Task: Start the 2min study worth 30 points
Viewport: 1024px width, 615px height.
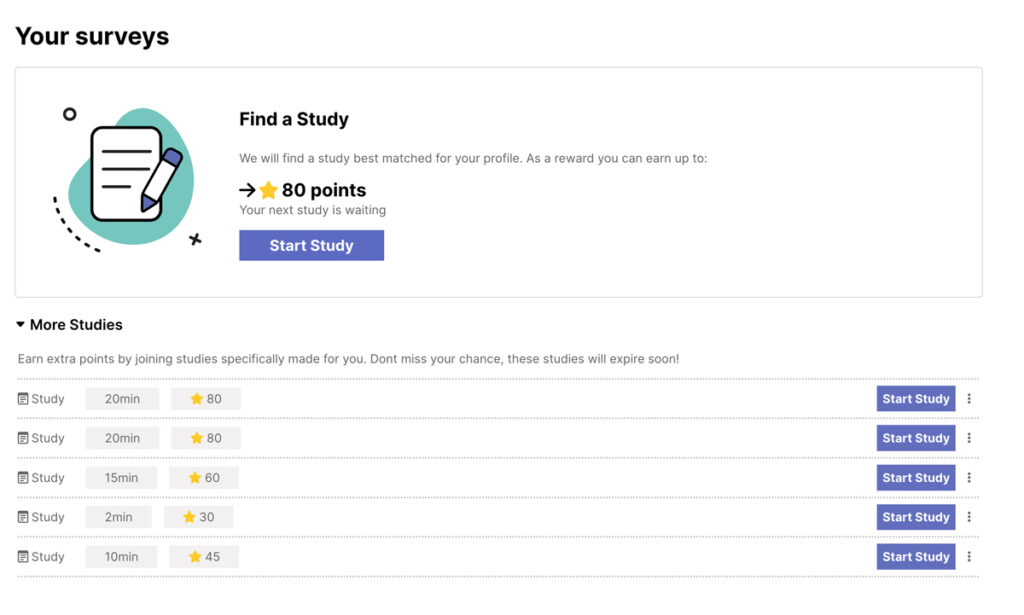Action: pyautogui.click(x=915, y=517)
